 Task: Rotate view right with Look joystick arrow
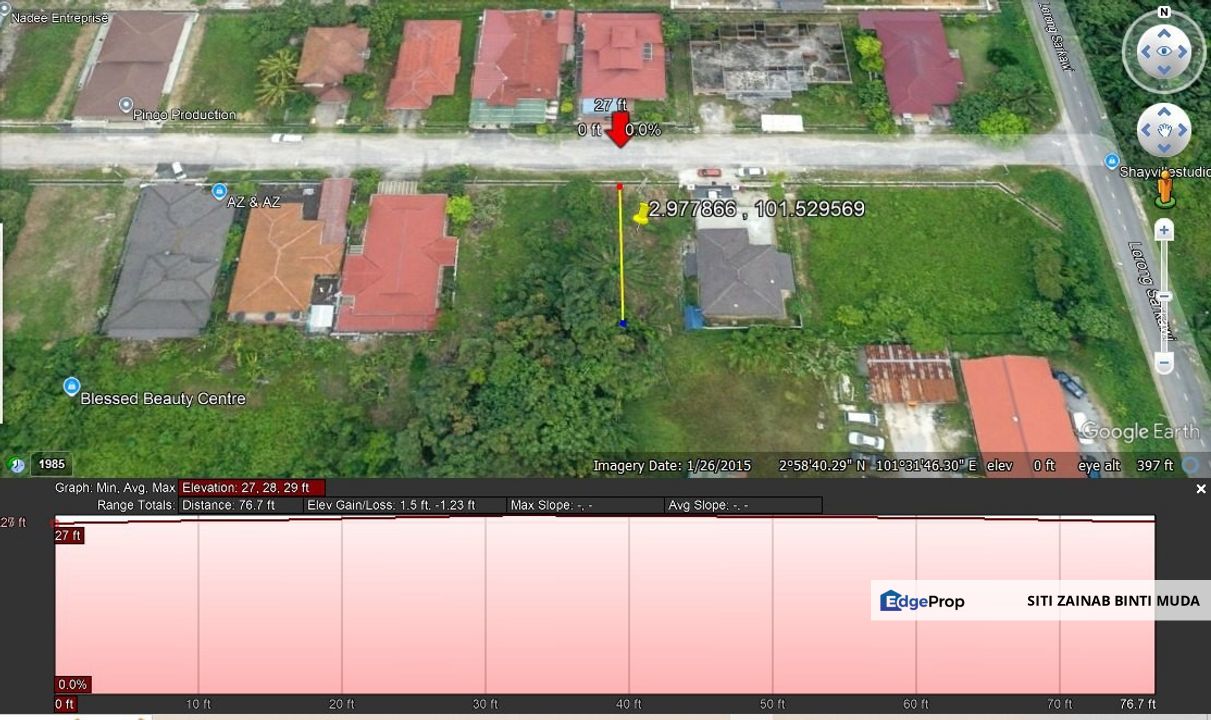(1185, 53)
